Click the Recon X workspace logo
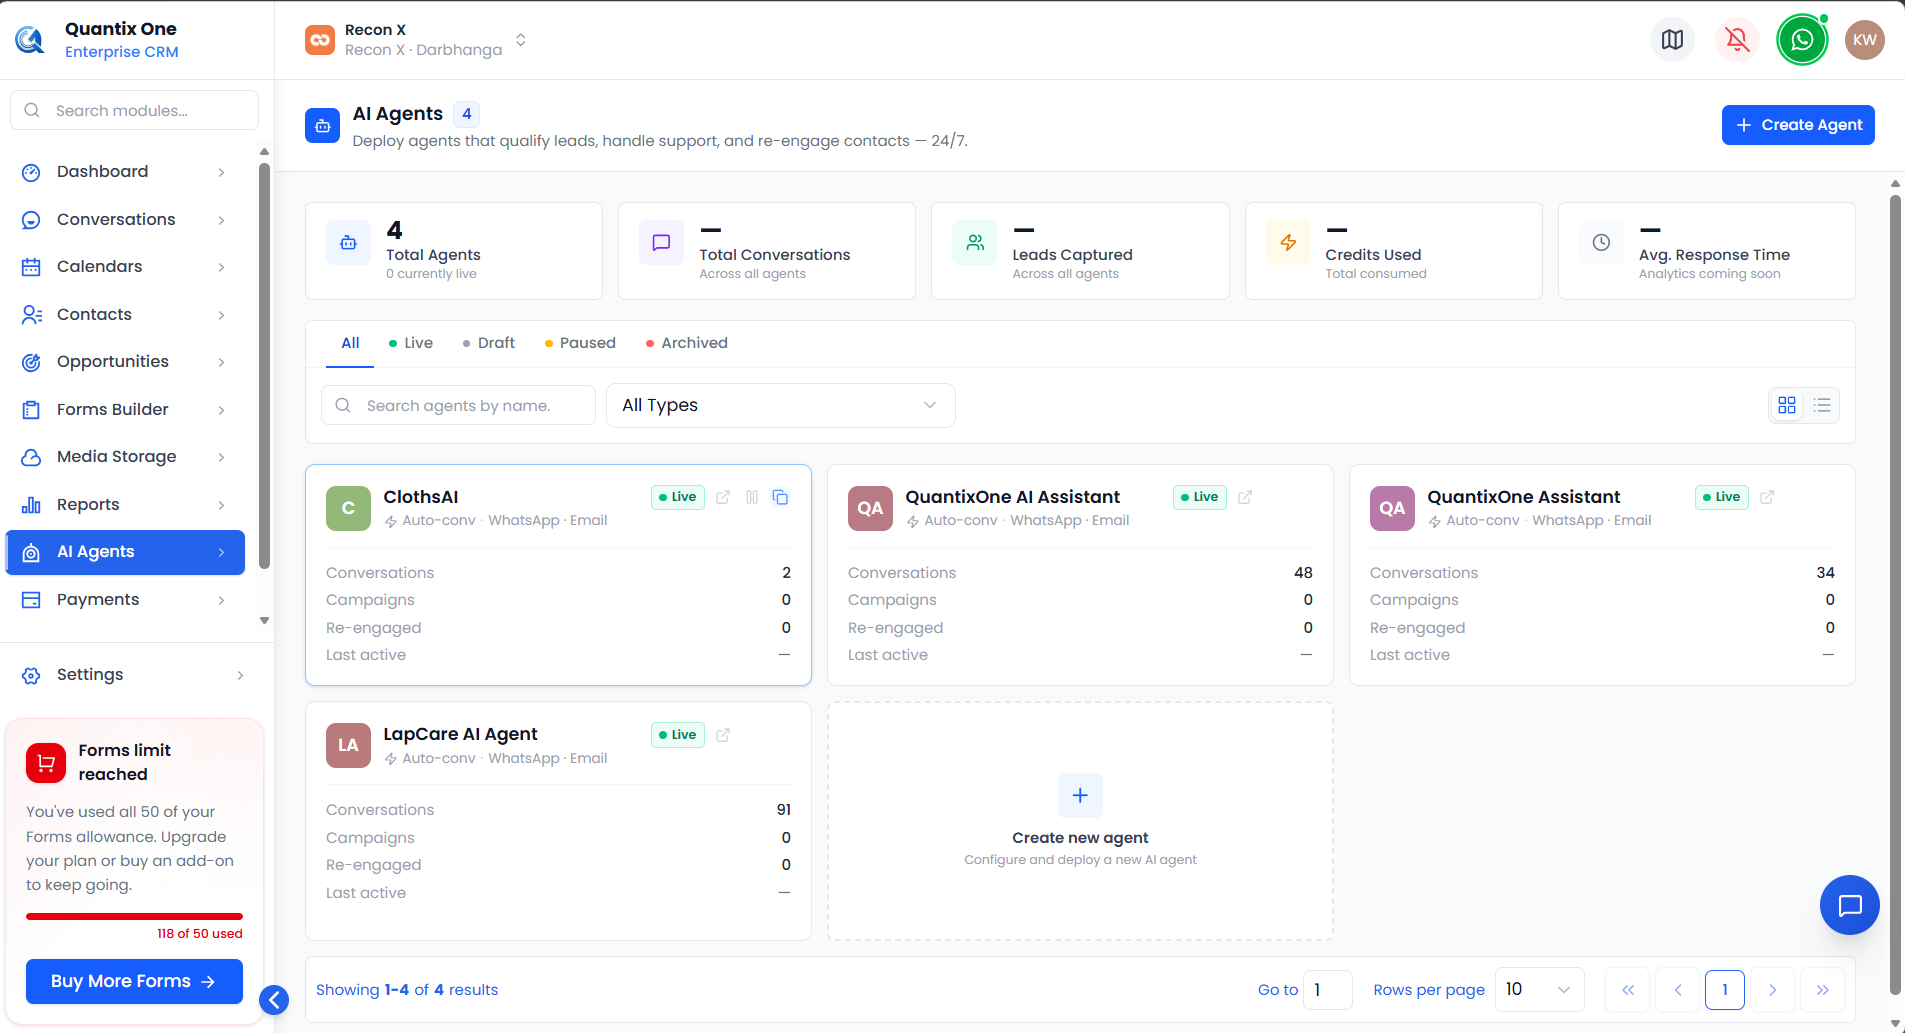This screenshot has height=1033, width=1905. coord(320,40)
